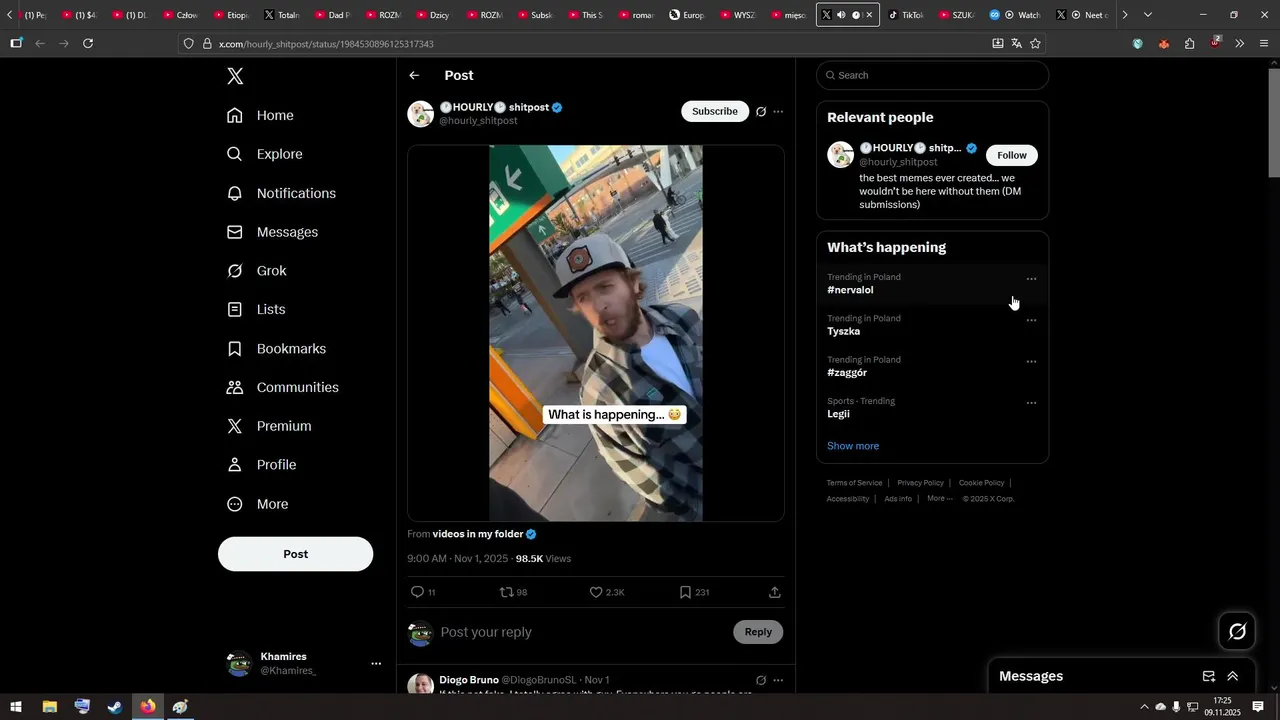The width and height of the screenshot is (1280, 720).
Task: Open the list-all-tabs dropdown
Action: point(1147,15)
